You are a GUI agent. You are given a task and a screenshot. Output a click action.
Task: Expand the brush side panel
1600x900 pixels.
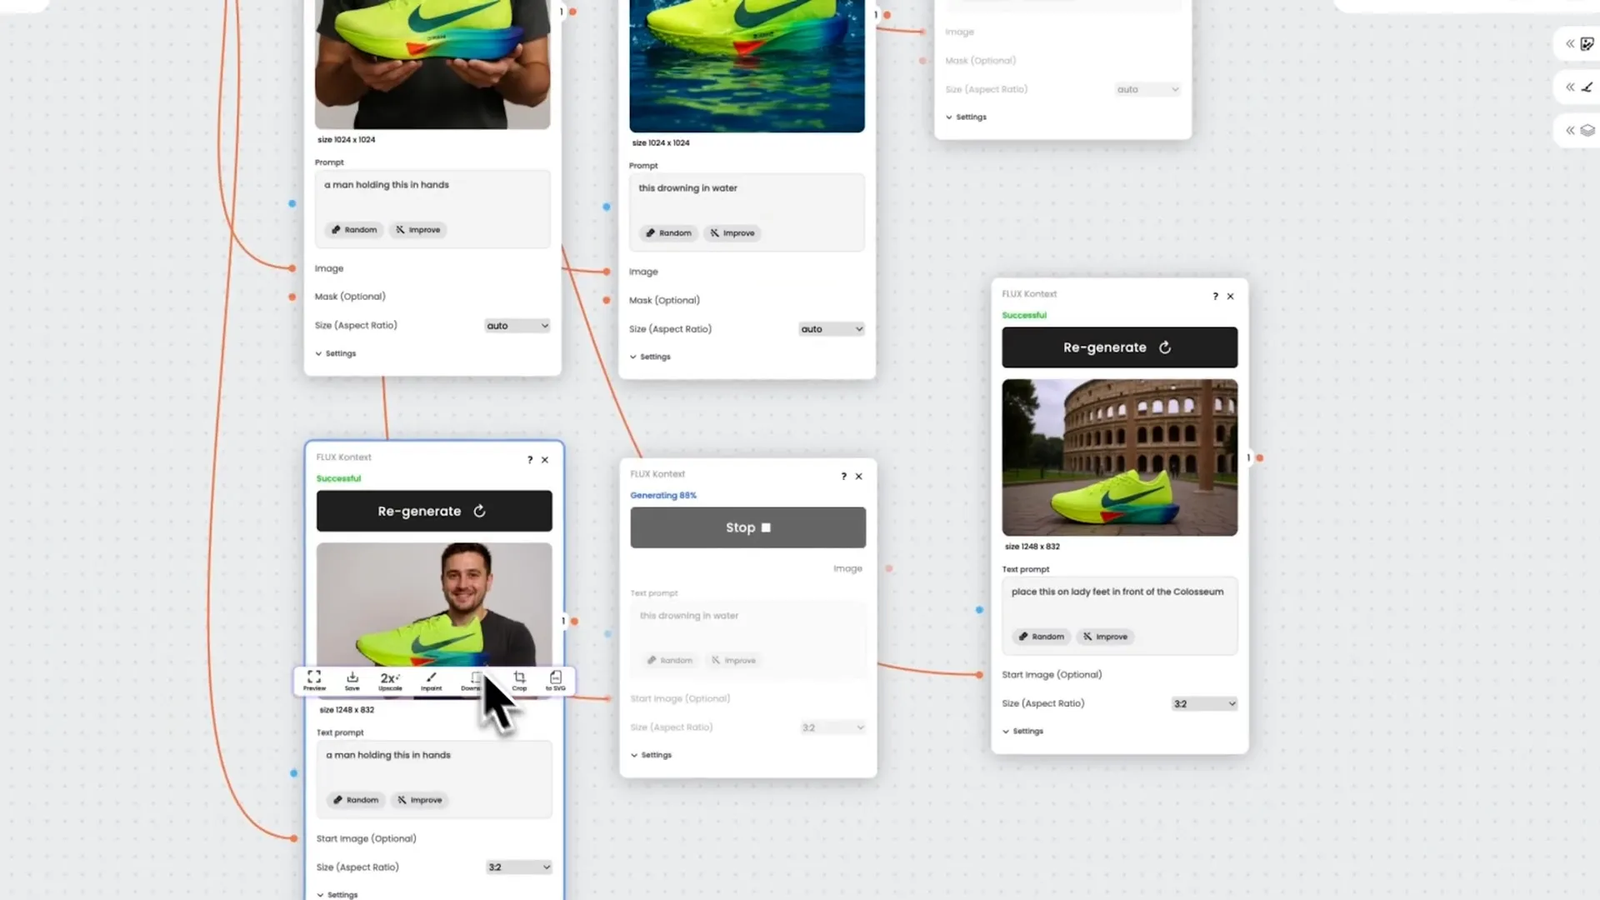(1579, 87)
